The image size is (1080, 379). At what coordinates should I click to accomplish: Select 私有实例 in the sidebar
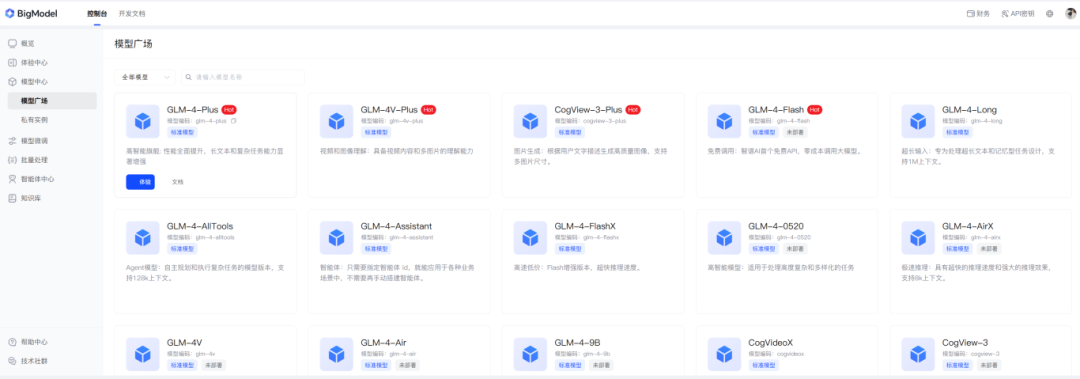pos(52,120)
